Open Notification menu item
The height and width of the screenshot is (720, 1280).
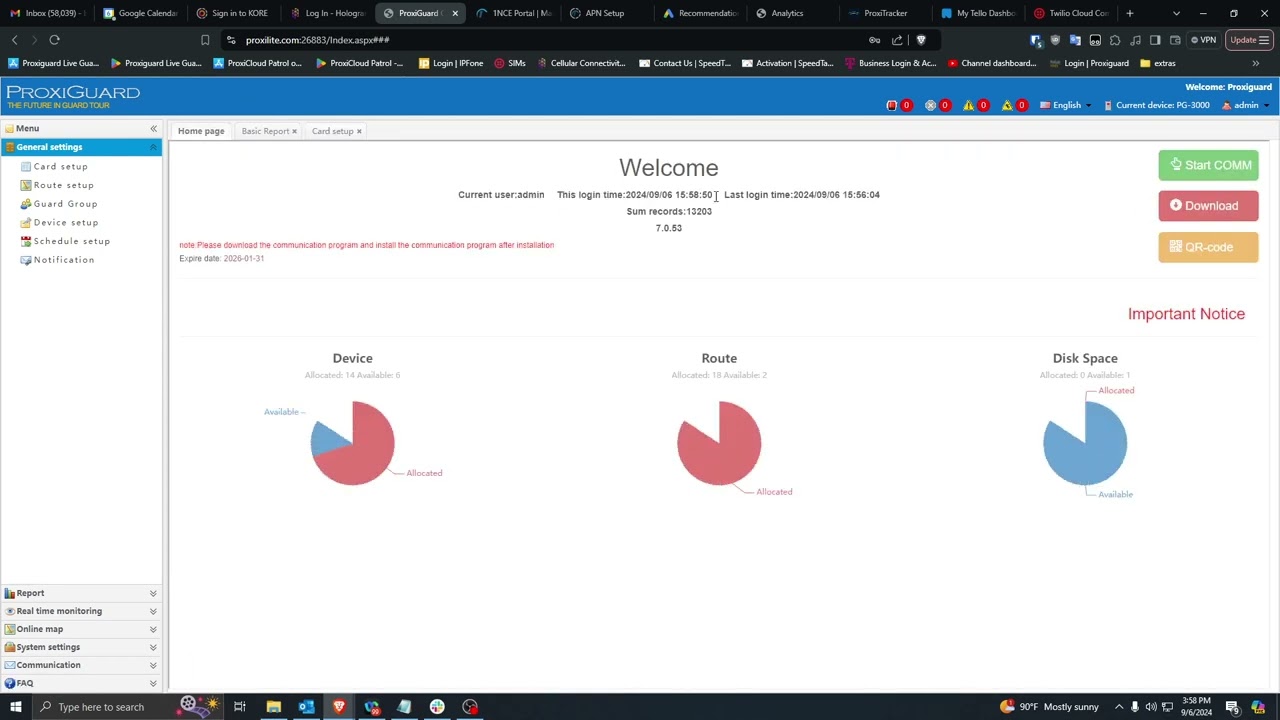coord(63,260)
